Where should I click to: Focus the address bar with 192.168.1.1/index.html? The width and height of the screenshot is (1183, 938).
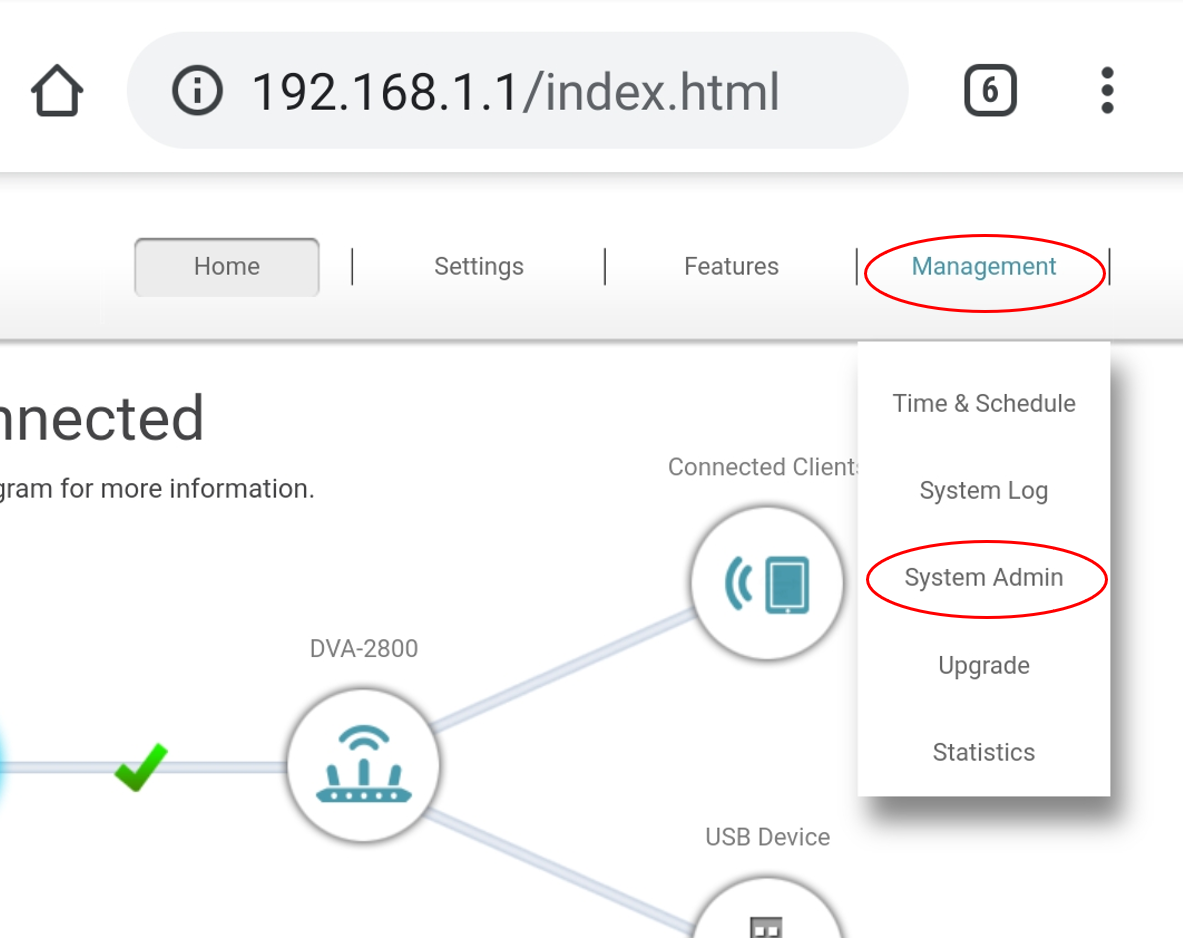518,91
